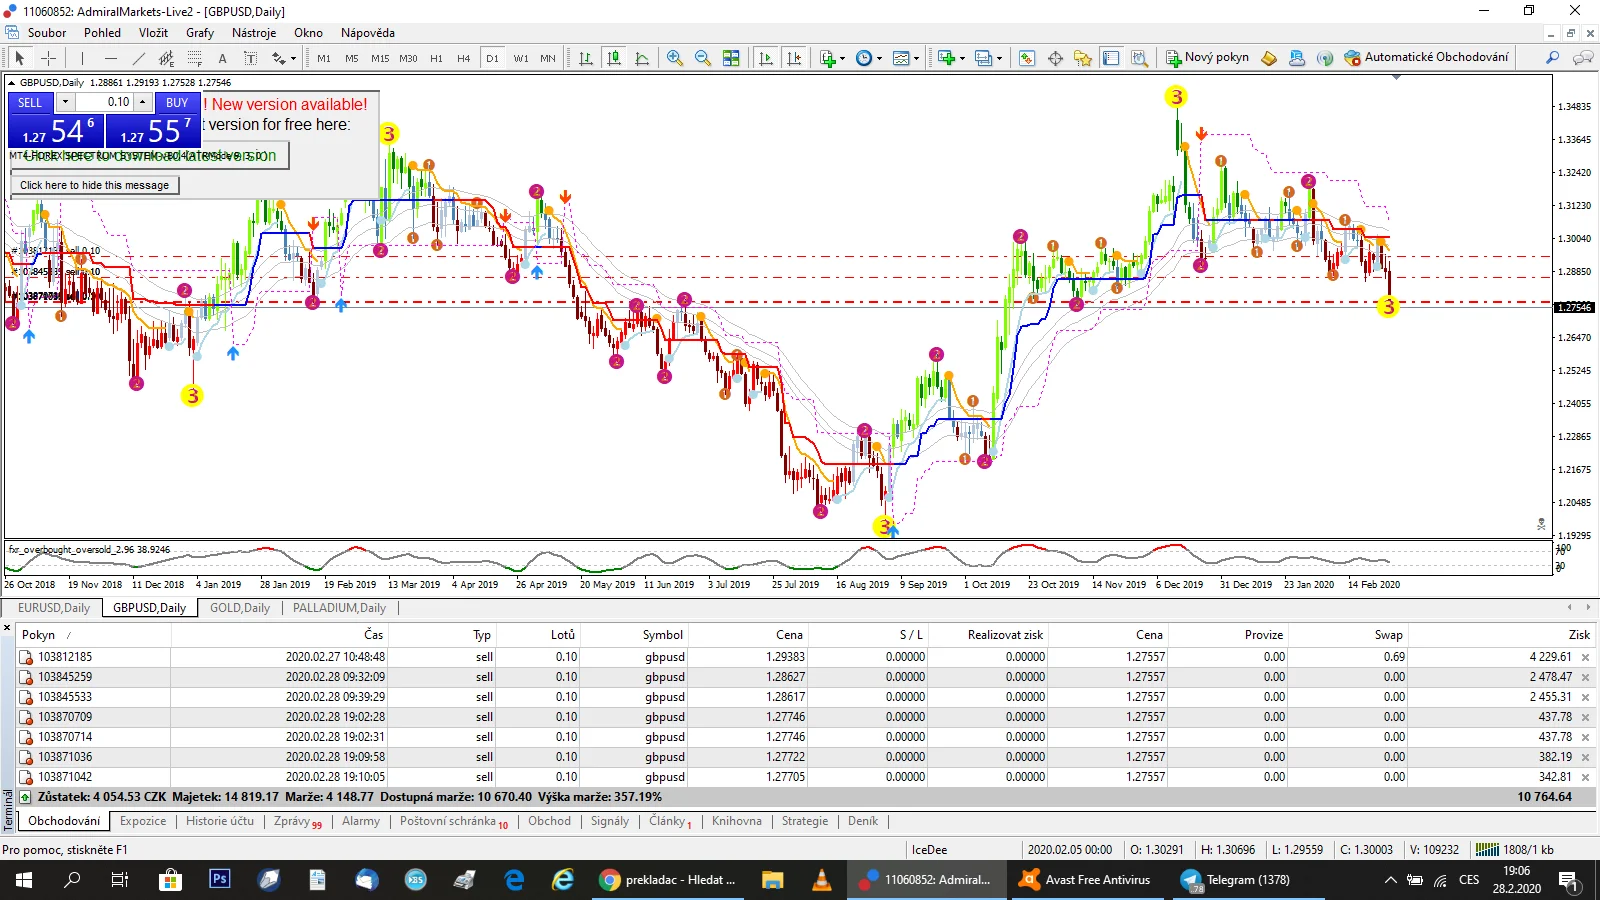Switch chart to W1 timeframe
This screenshot has height=900, width=1600.
521,58
